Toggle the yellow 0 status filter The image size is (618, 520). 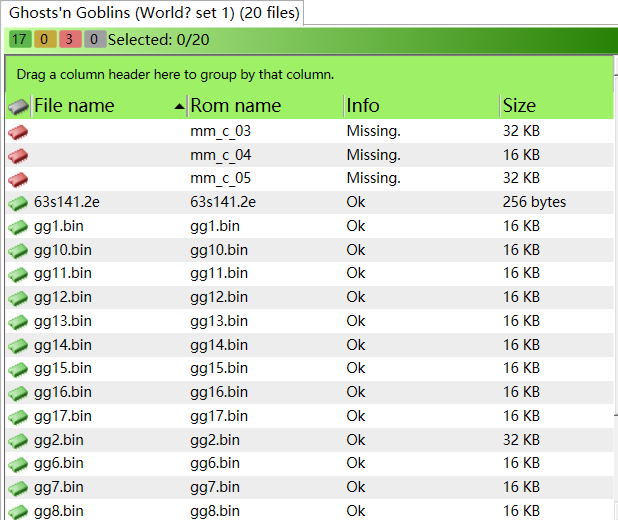point(45,40)
